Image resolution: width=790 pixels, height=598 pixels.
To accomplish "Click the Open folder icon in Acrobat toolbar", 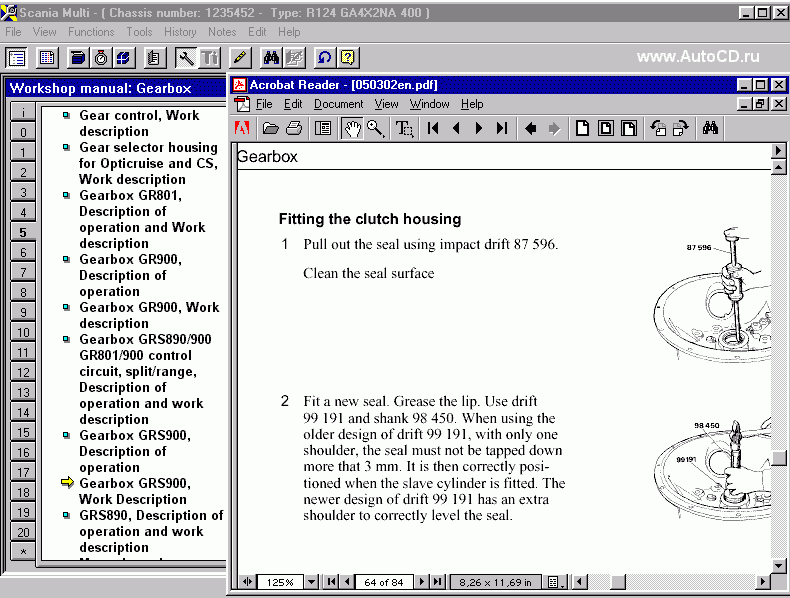I will pos(271,128).
